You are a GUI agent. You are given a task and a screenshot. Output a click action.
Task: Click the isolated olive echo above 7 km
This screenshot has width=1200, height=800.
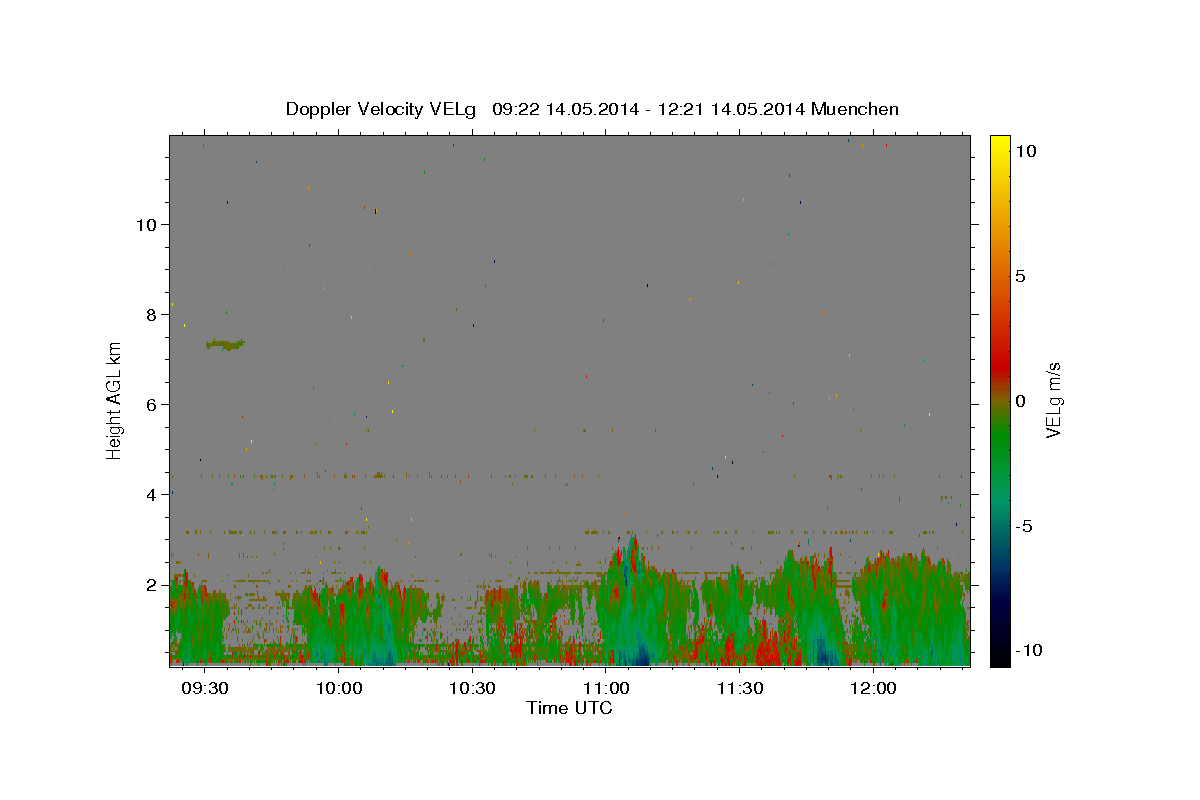pyautogui.click(x=225, y=344)
